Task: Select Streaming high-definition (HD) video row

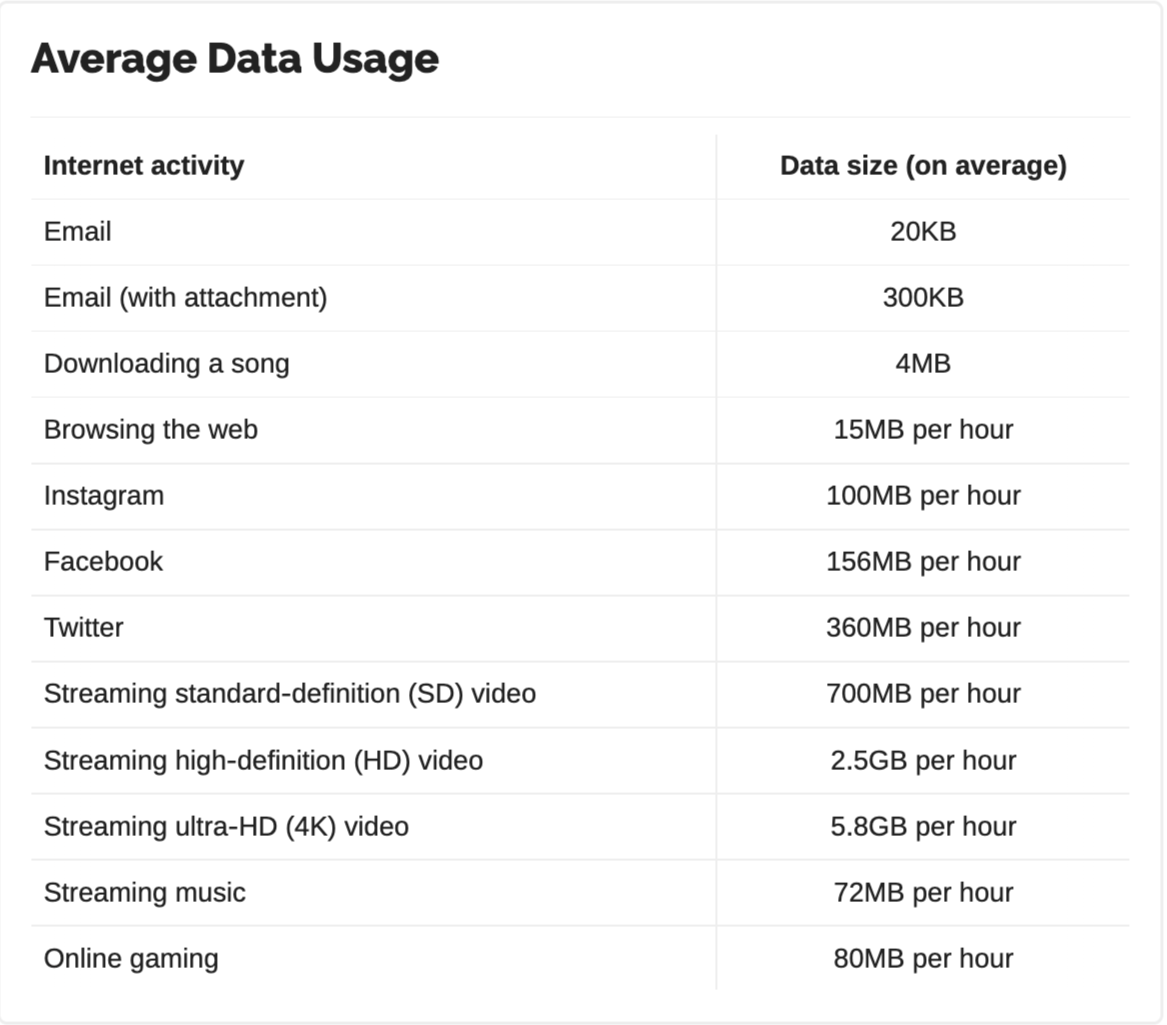Action: tap(580, 761)
